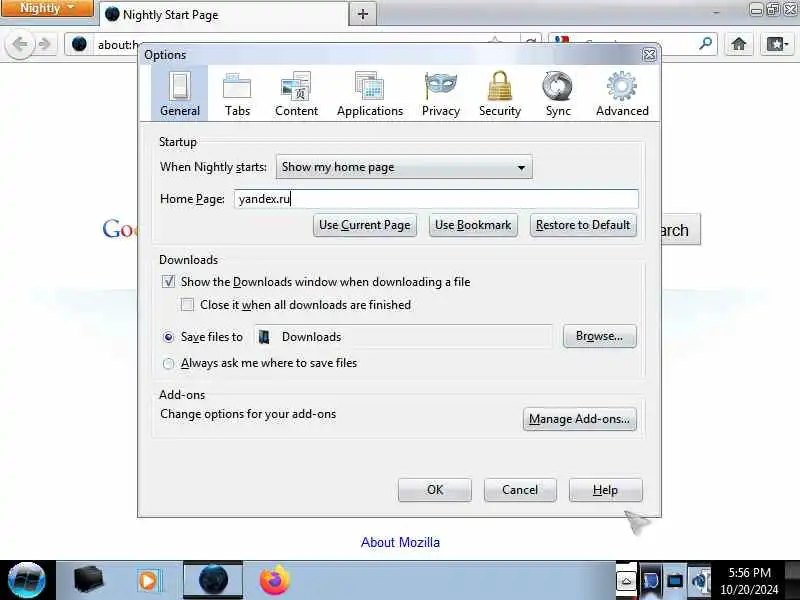Switch to the Sync options pane
Viewport: 800px width, 600px height.
point(558,93)
